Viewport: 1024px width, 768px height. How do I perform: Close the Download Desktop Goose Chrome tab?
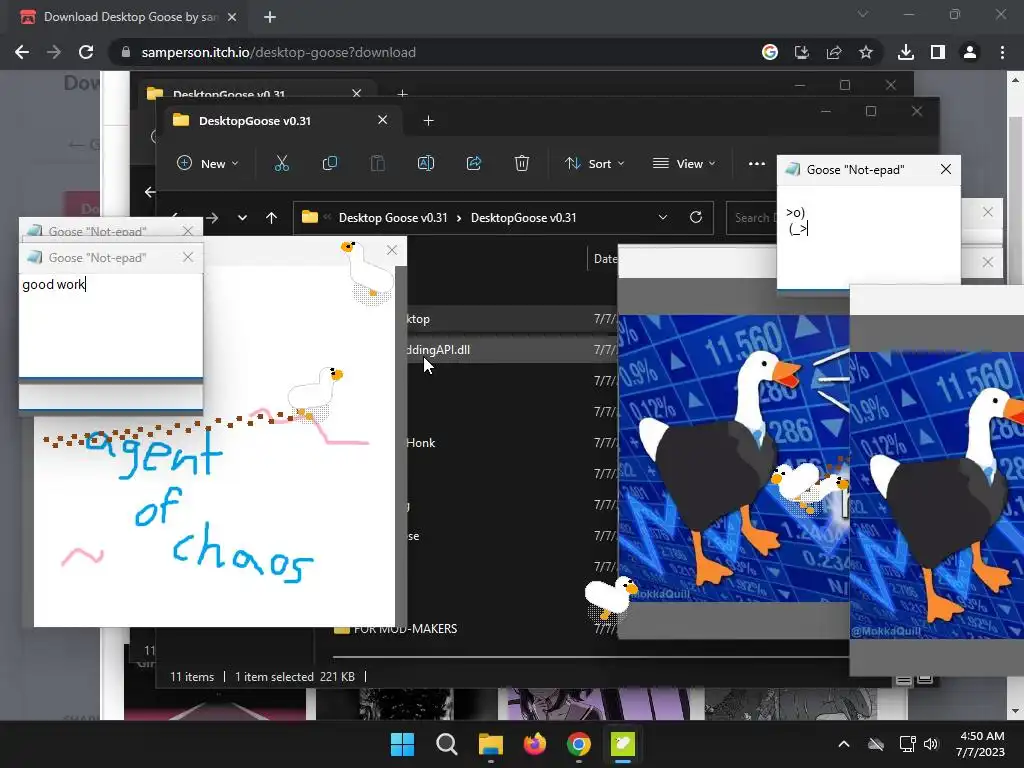[x=232, y=17]
